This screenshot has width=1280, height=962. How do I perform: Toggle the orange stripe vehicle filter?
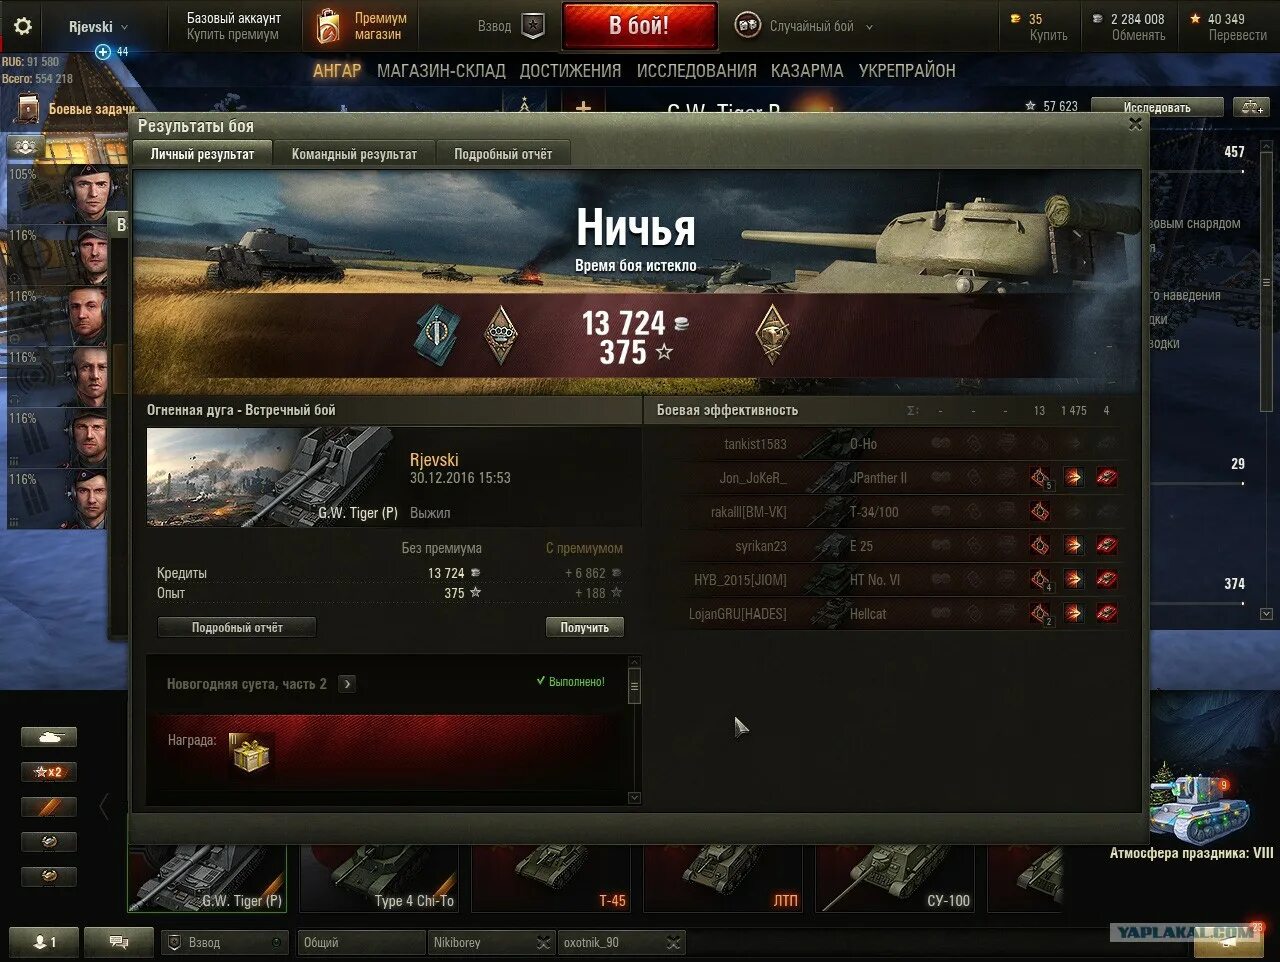(x=49, y=807)
